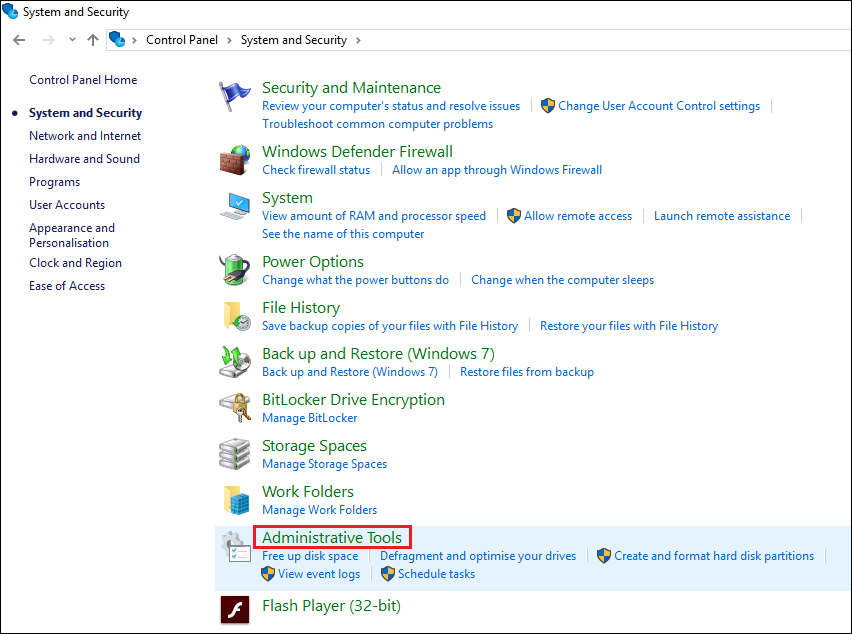Viewport: 852px width, 634px height.
Task: Open User Accounts category
Action: click(67, 205)
